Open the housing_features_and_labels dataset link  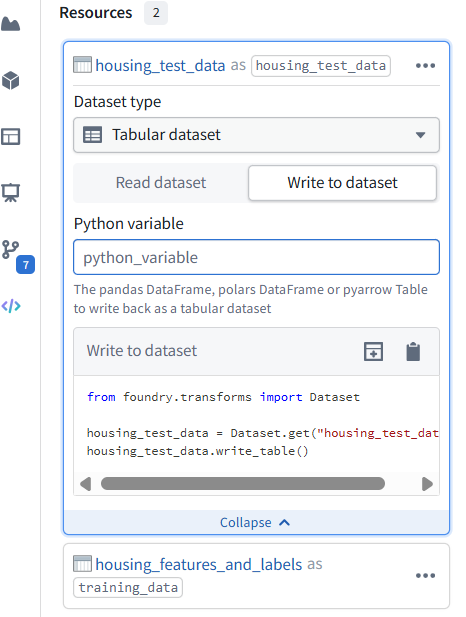199,565
